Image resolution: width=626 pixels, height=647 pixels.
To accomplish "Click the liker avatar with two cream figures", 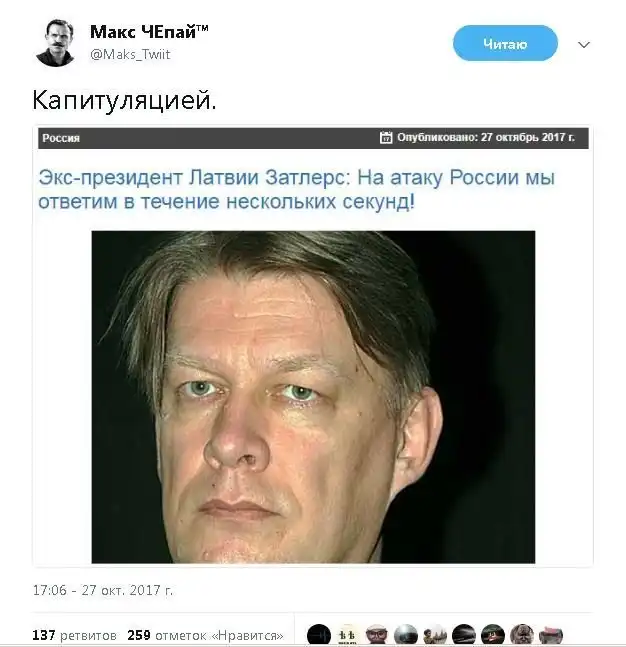I will 348,635.
